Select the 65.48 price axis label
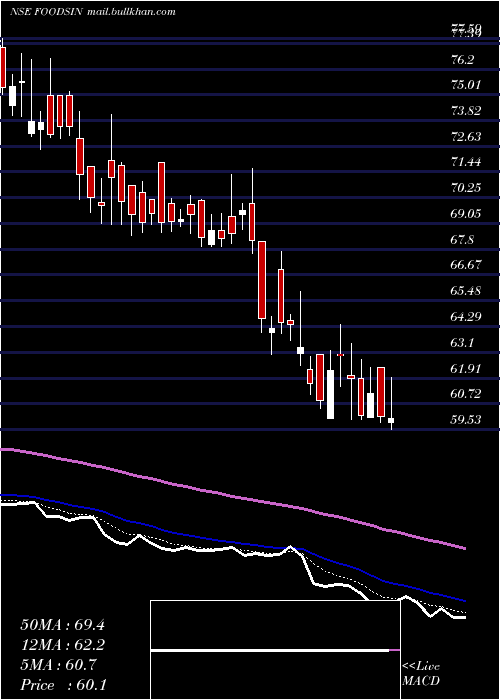 [466, 291]
